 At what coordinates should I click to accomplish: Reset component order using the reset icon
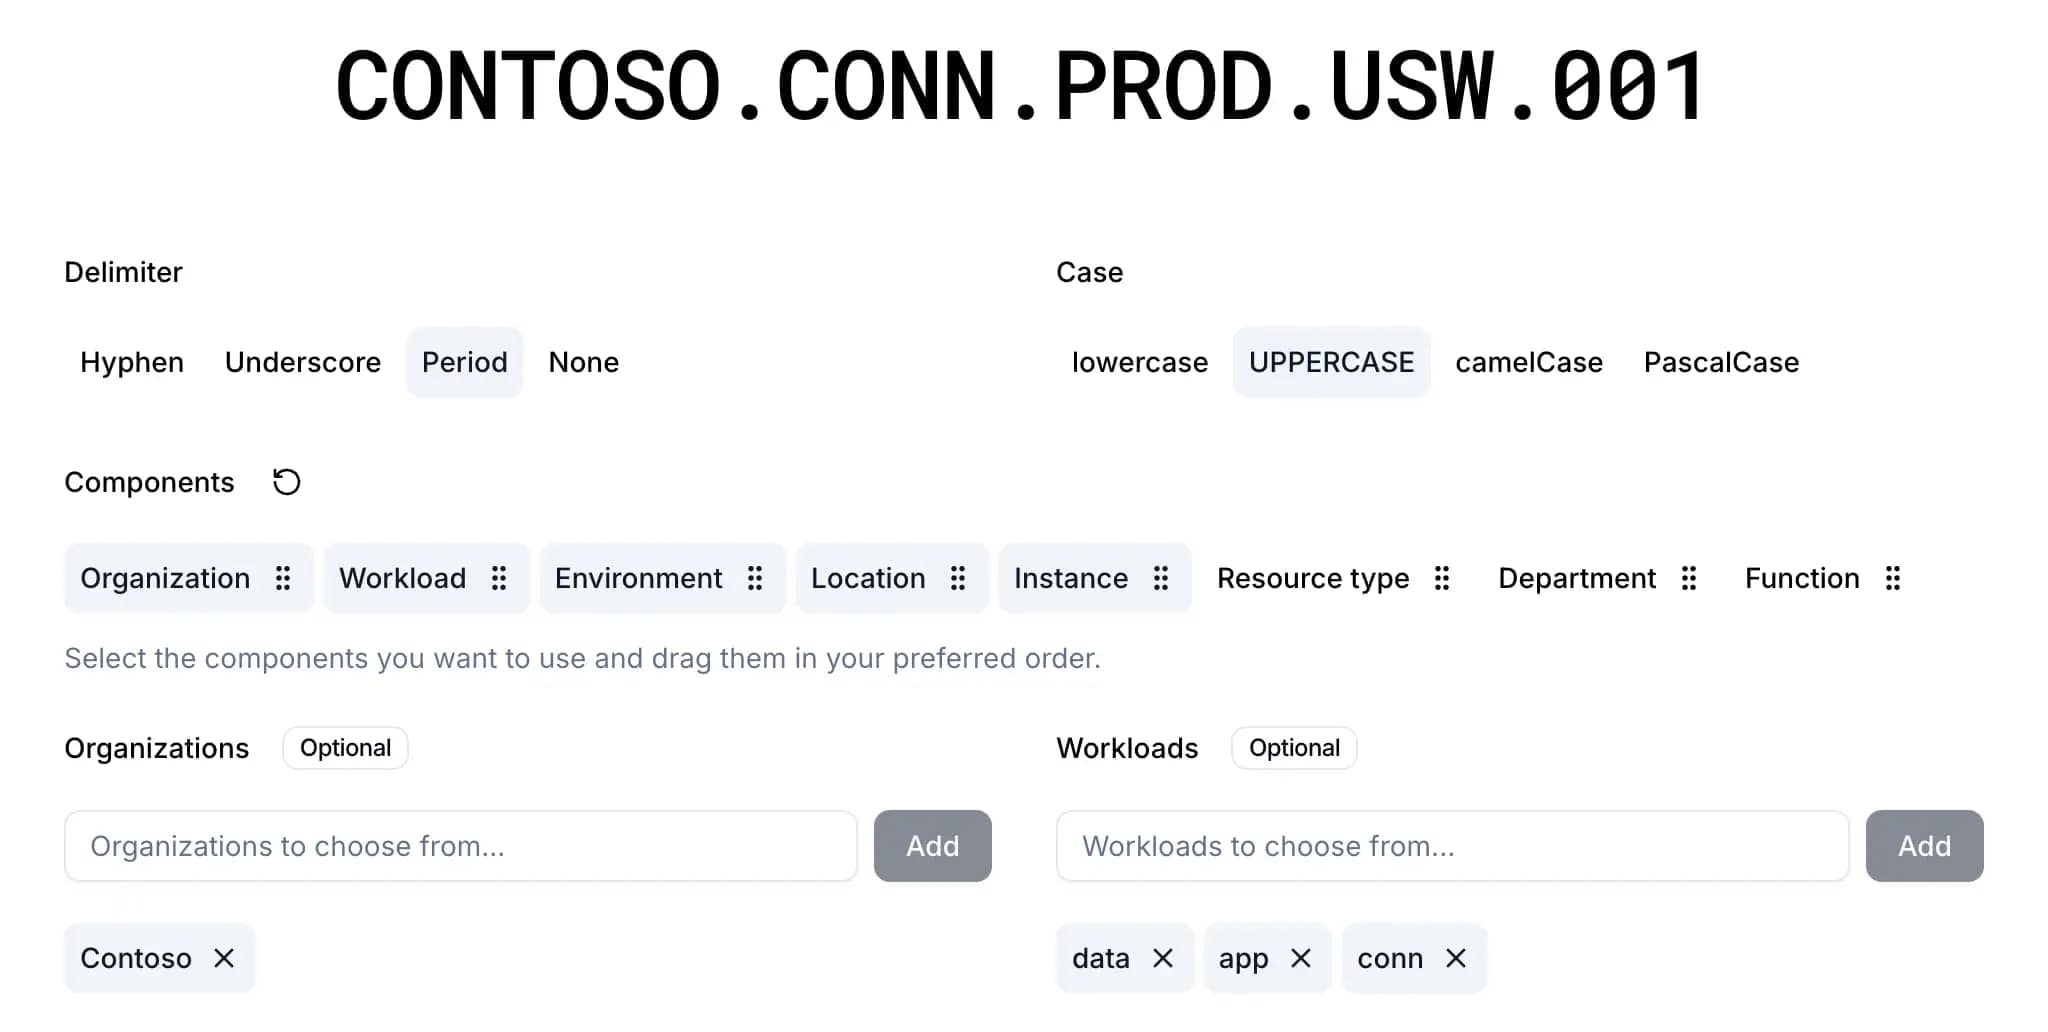tap(286, 482)
